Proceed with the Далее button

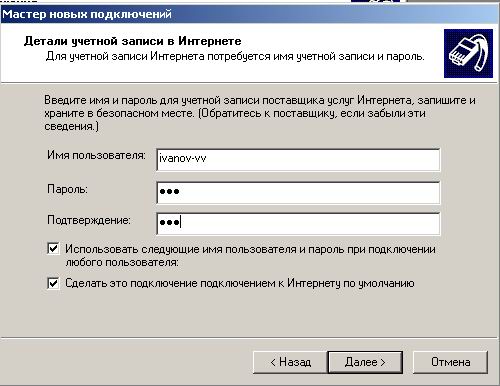click(365, 362)
